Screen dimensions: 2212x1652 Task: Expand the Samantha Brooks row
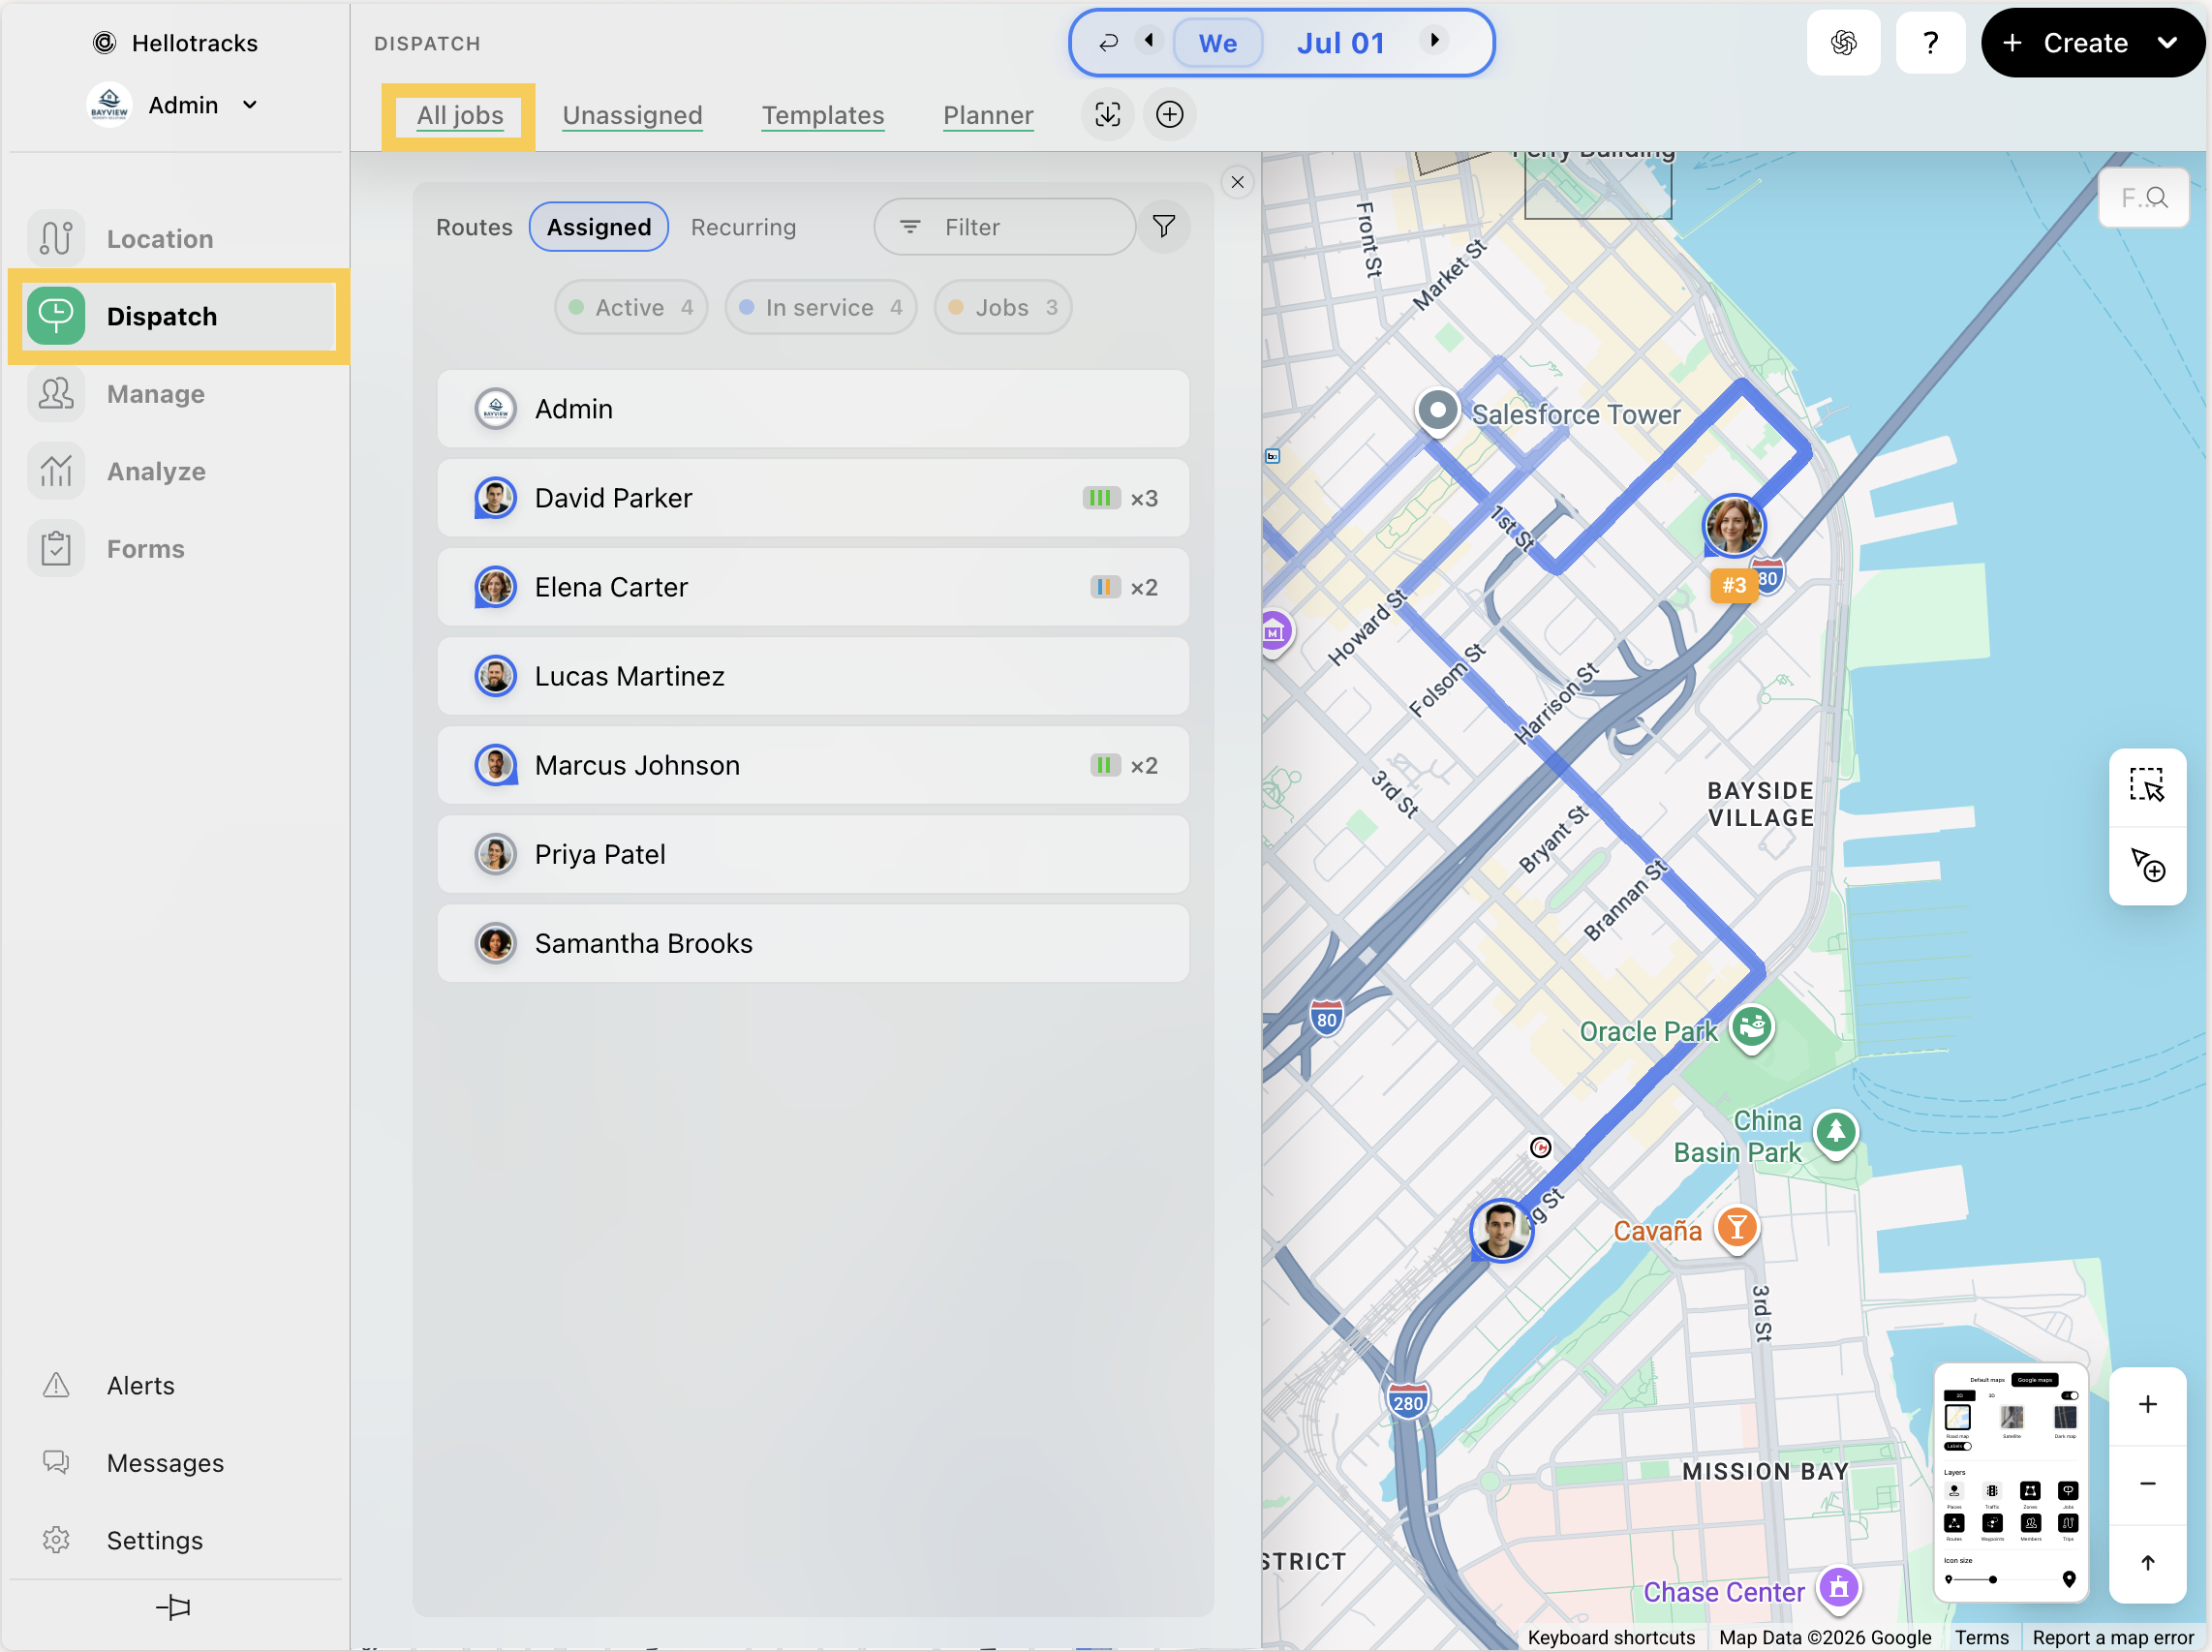[813, 943]
